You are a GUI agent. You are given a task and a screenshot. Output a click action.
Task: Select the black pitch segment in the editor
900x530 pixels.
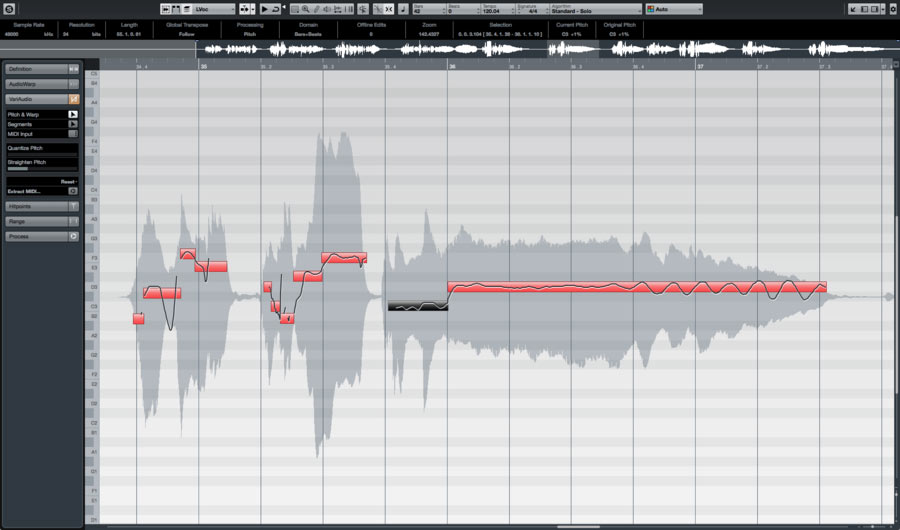[x=417, y=306]
